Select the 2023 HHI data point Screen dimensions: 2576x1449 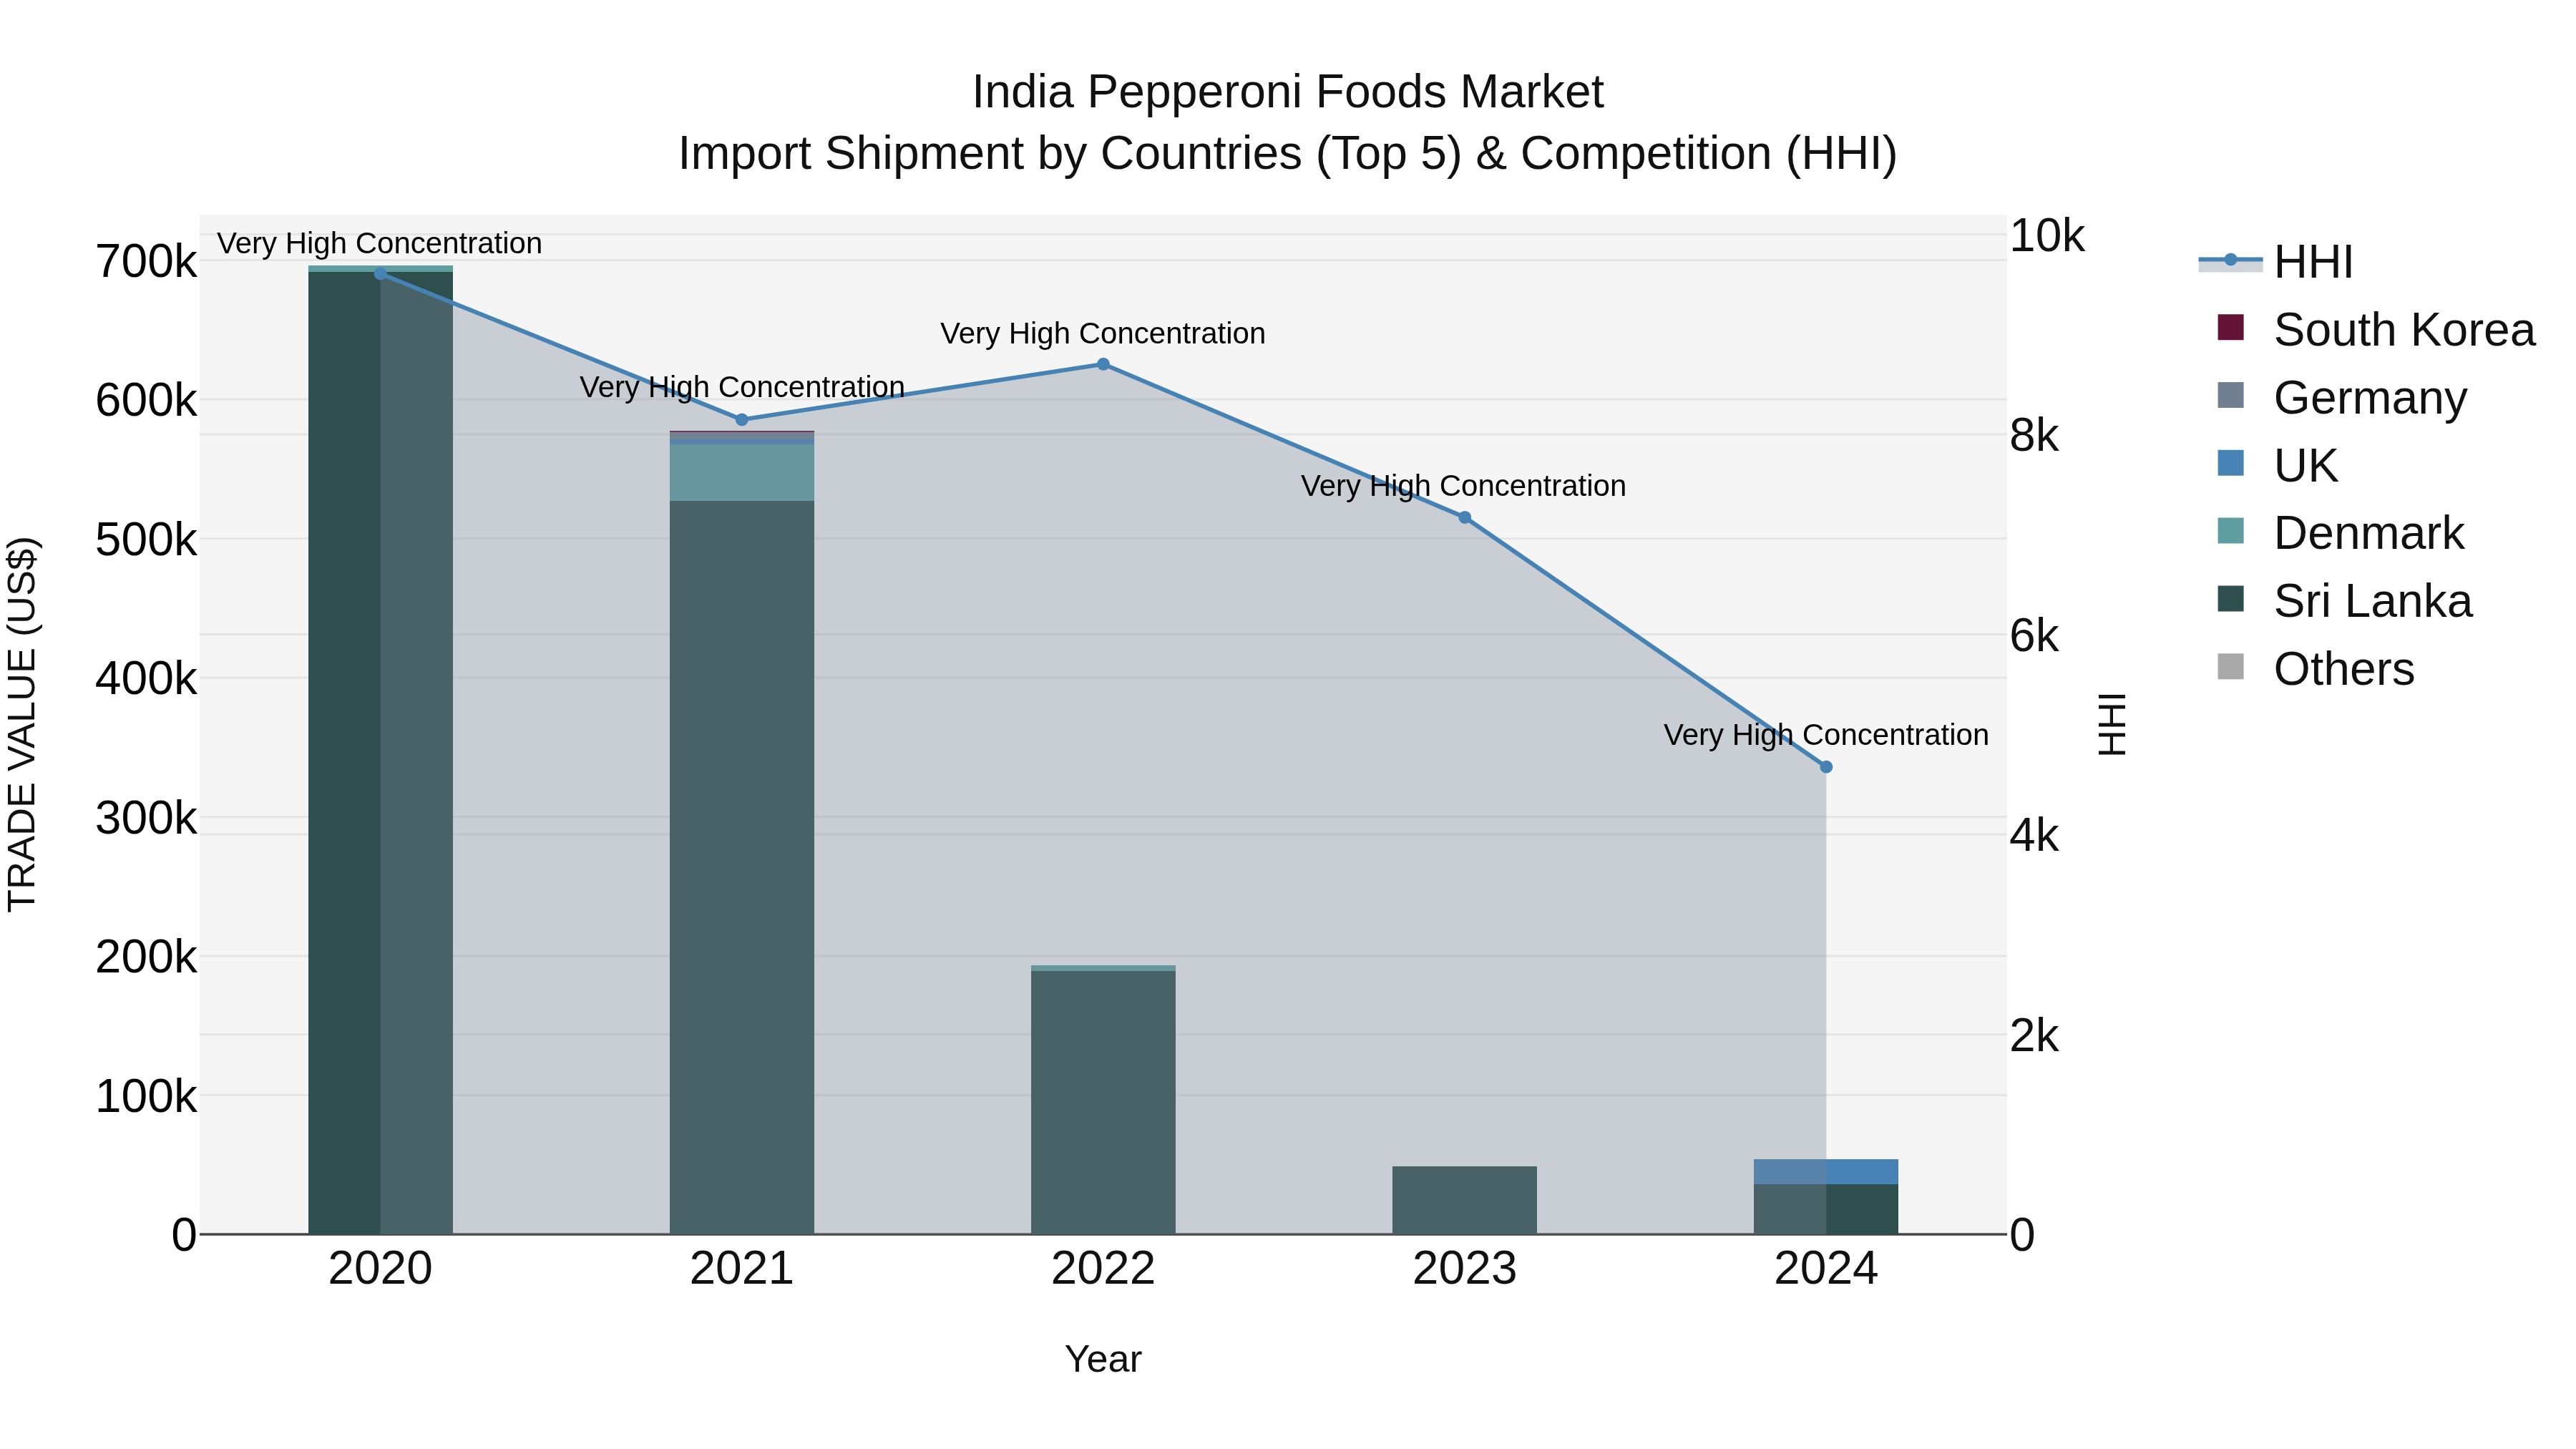(x=1465, y=517)
